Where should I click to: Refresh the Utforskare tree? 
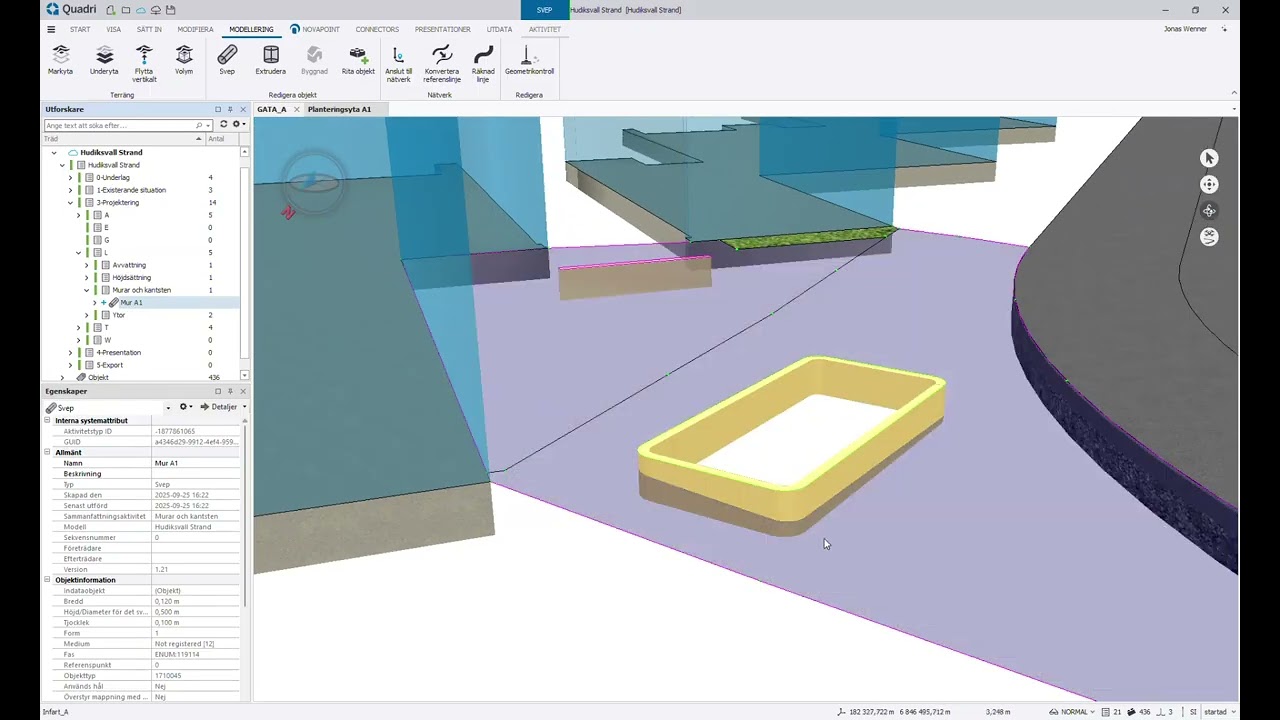223,125
